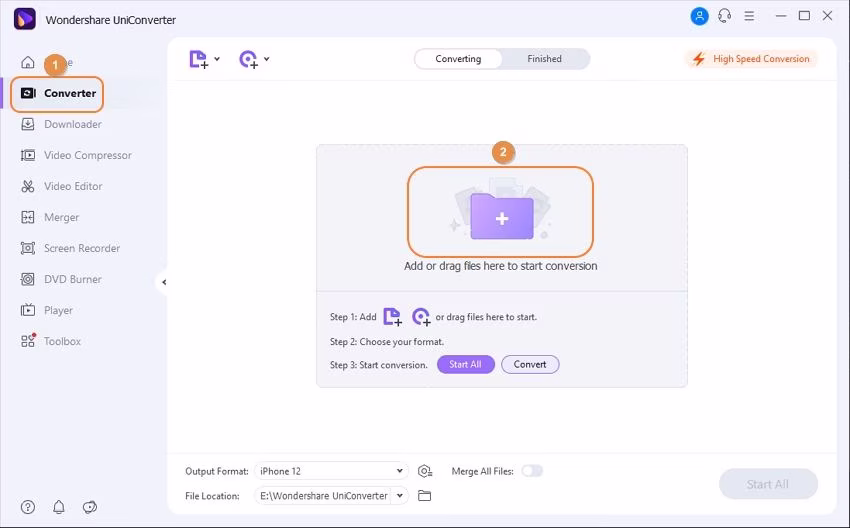Open the feedback chat icon
Screen dimensions: 850x528
coord(89,507)
